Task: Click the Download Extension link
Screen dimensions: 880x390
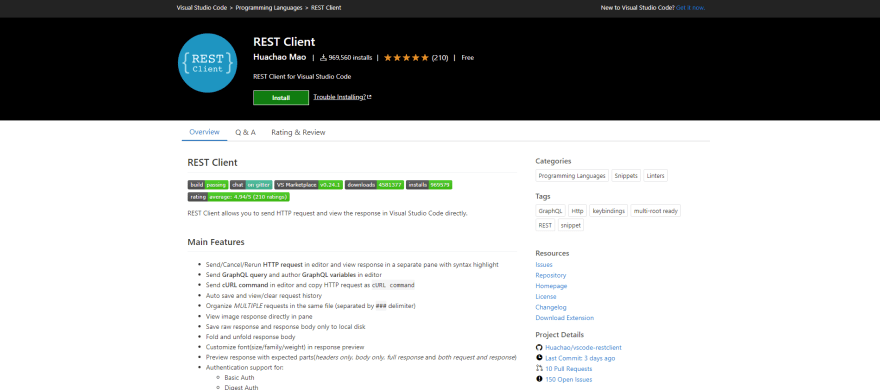Action: [565, 318]
